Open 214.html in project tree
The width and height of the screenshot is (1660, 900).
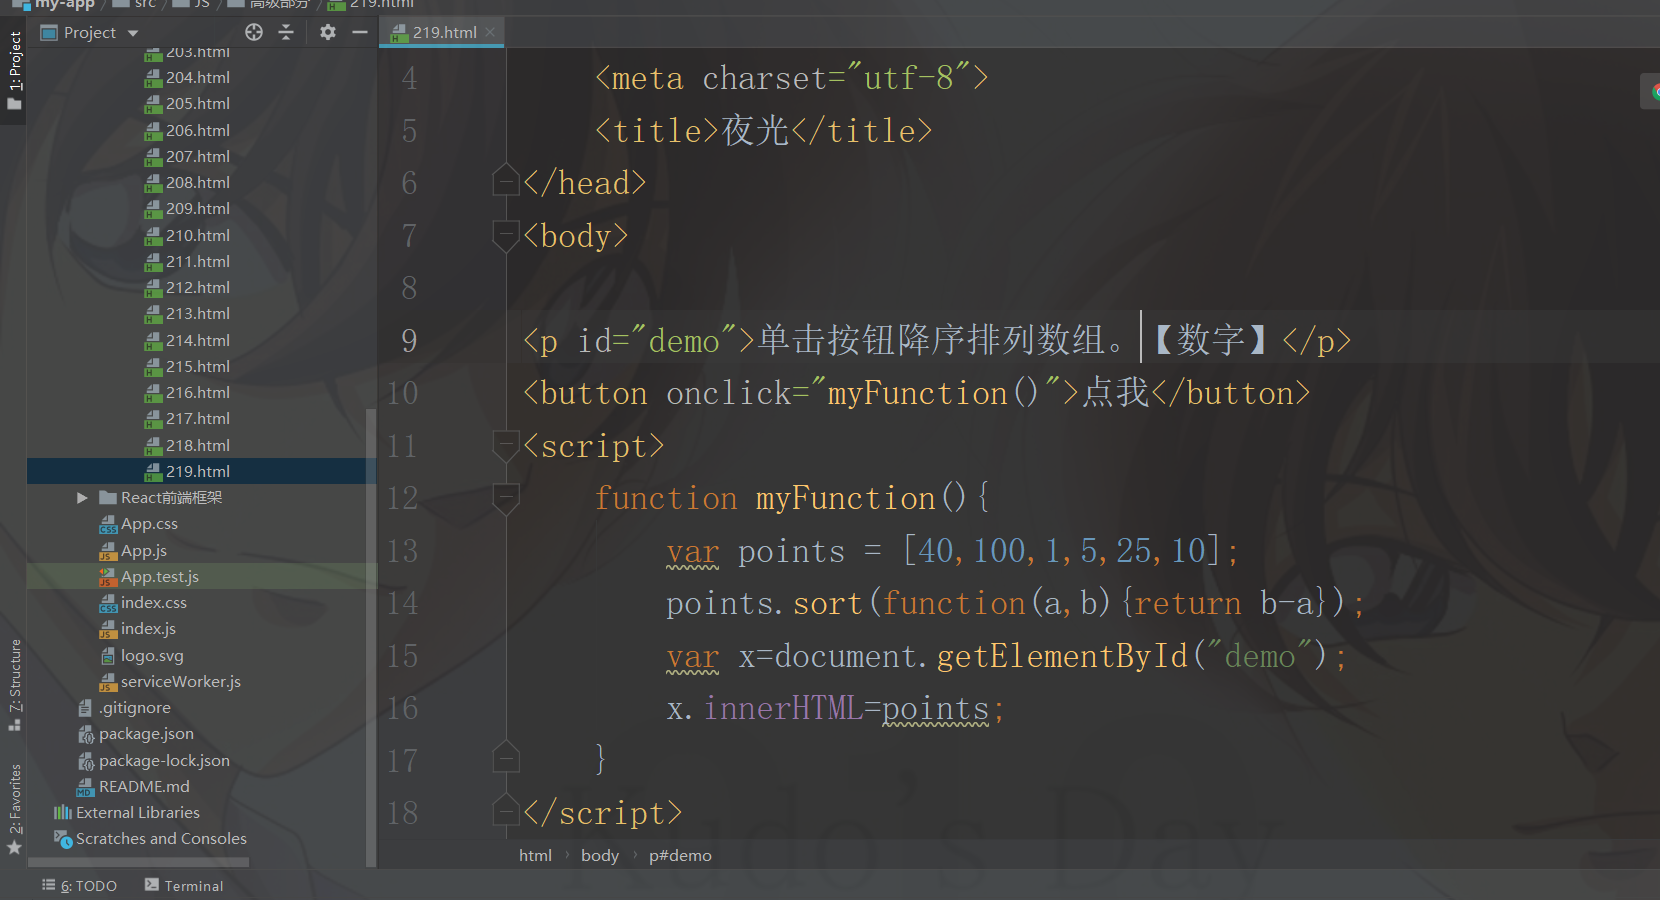[x=188, y=340]
